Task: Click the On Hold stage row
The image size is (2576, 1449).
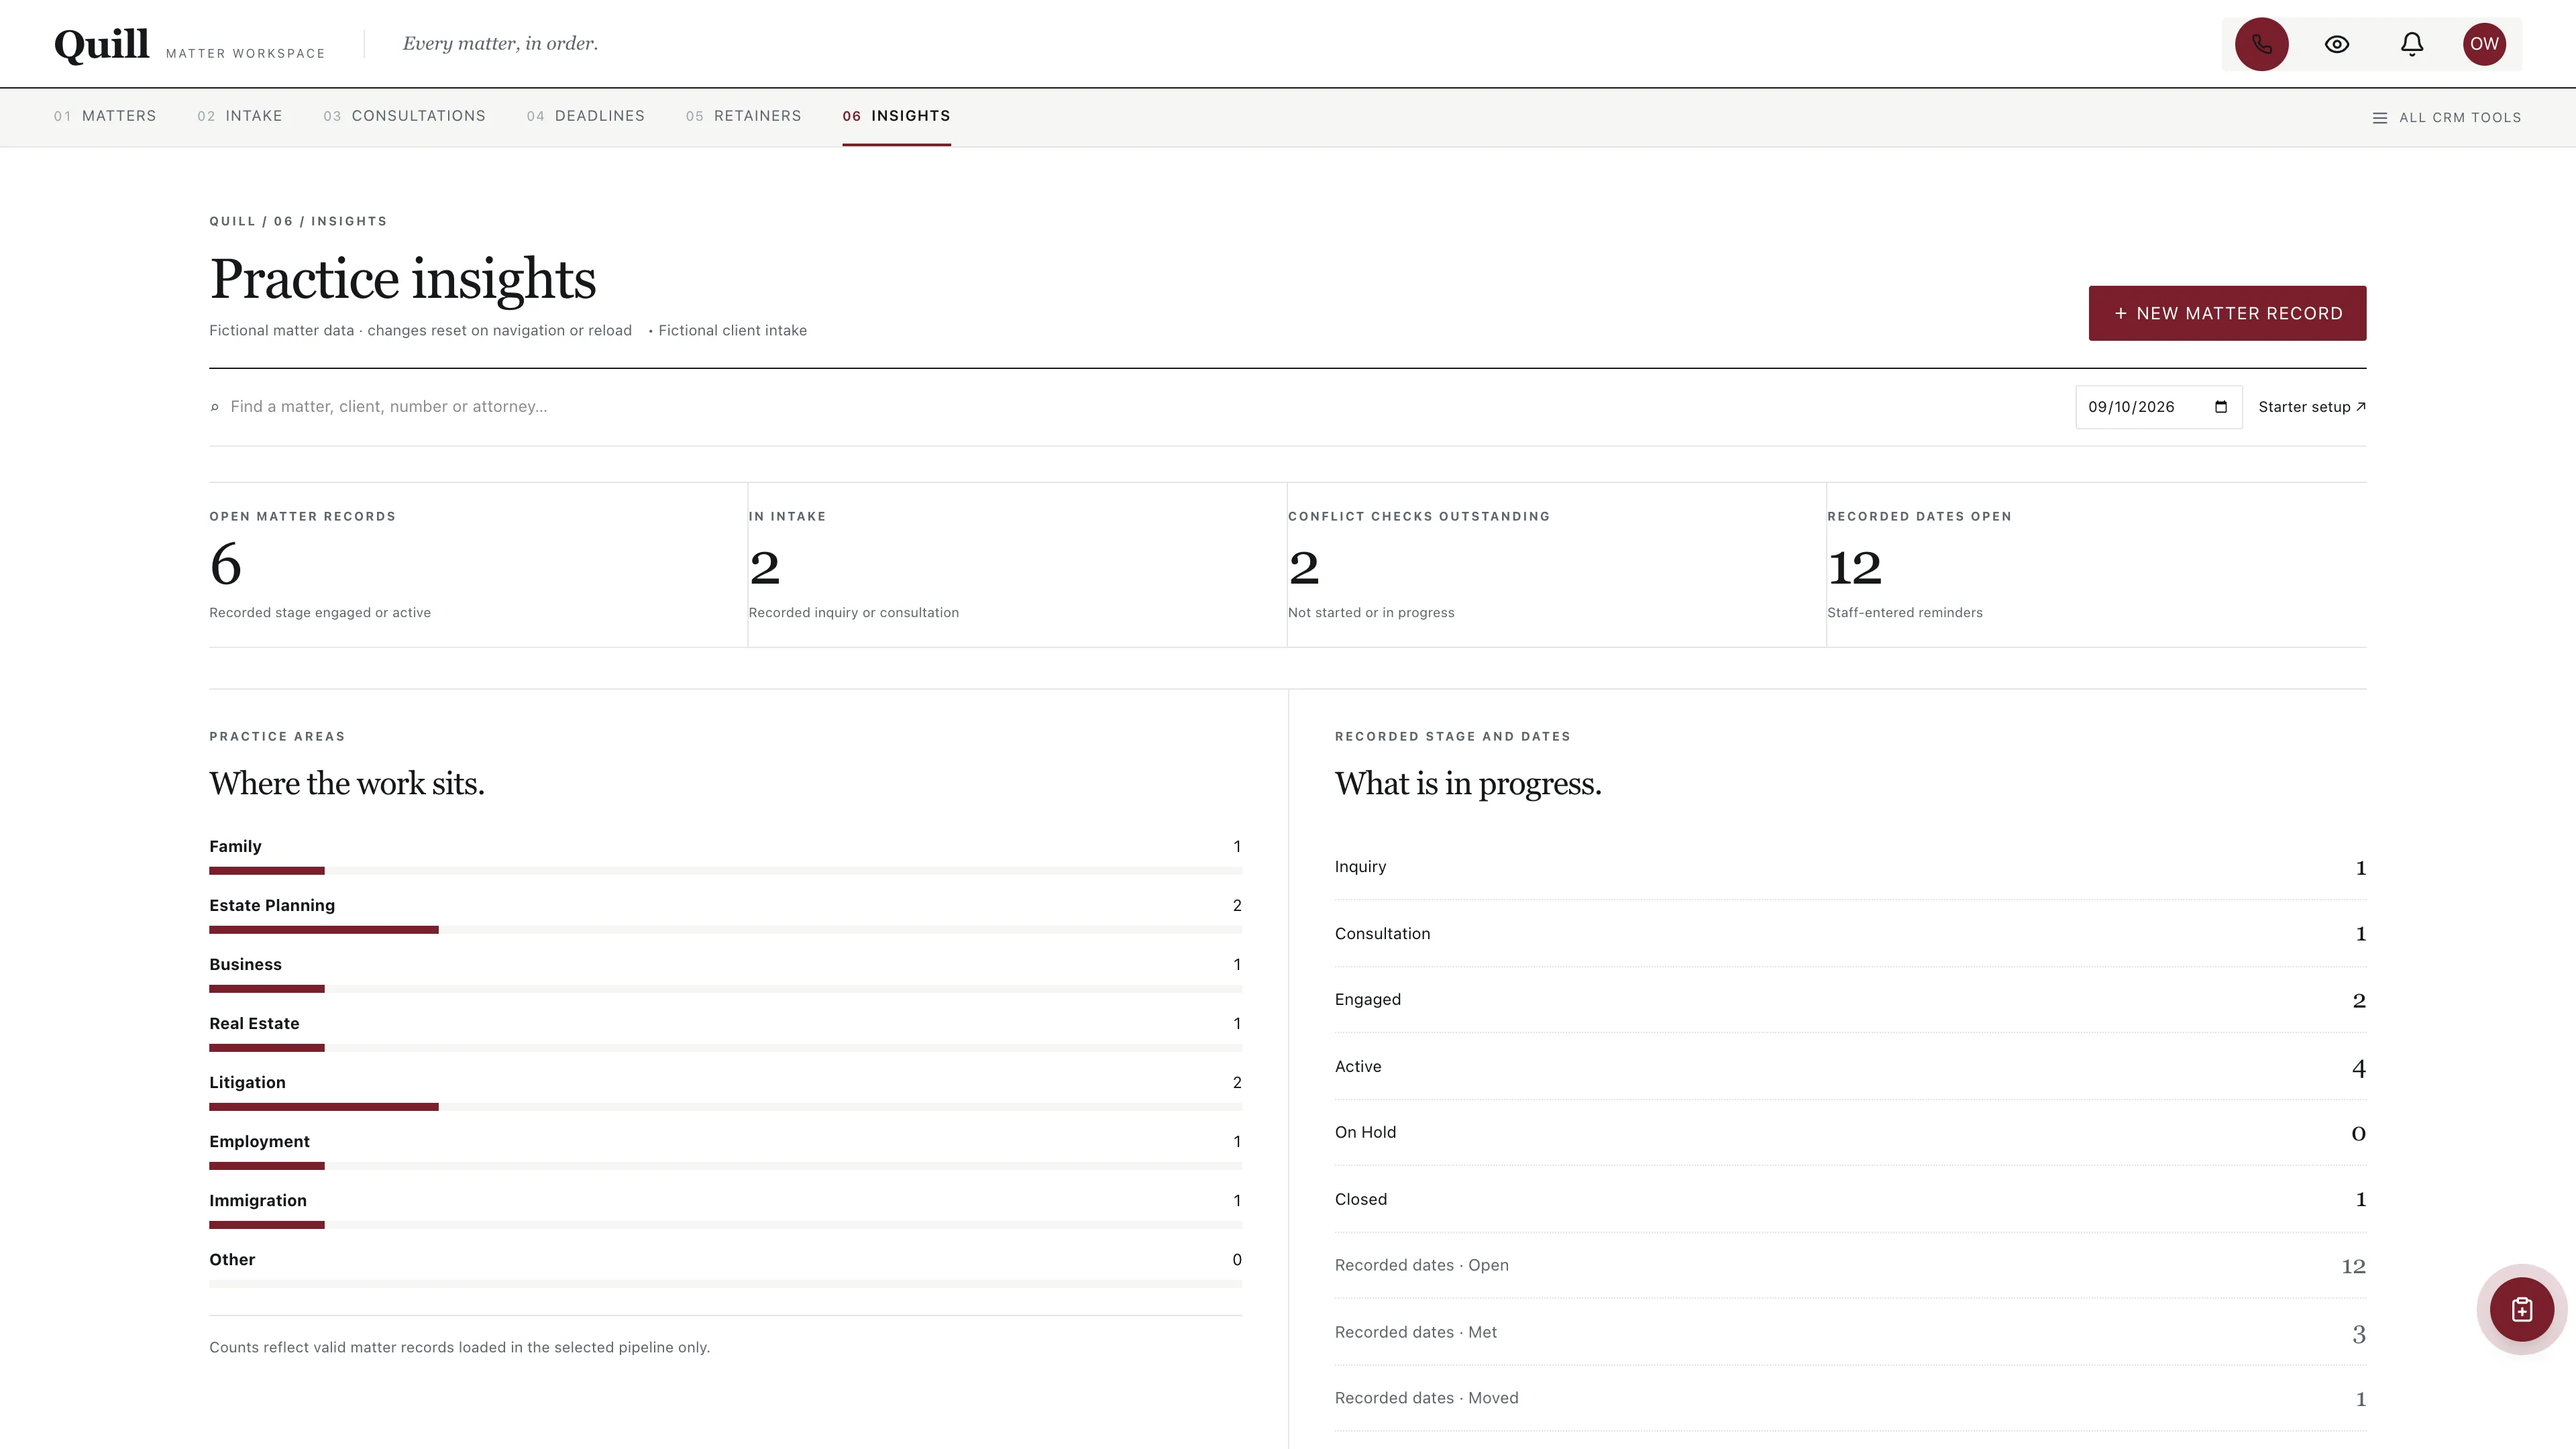Action: click(x=1850, y=1133)
